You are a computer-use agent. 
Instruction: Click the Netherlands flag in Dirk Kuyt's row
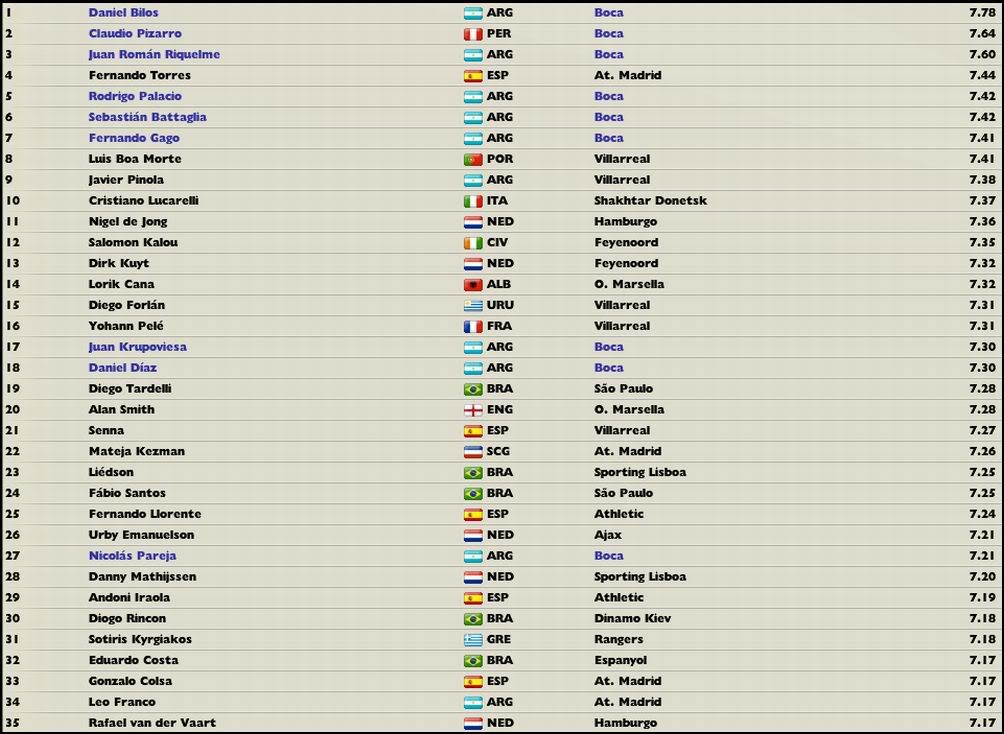(x=473, y=263)
